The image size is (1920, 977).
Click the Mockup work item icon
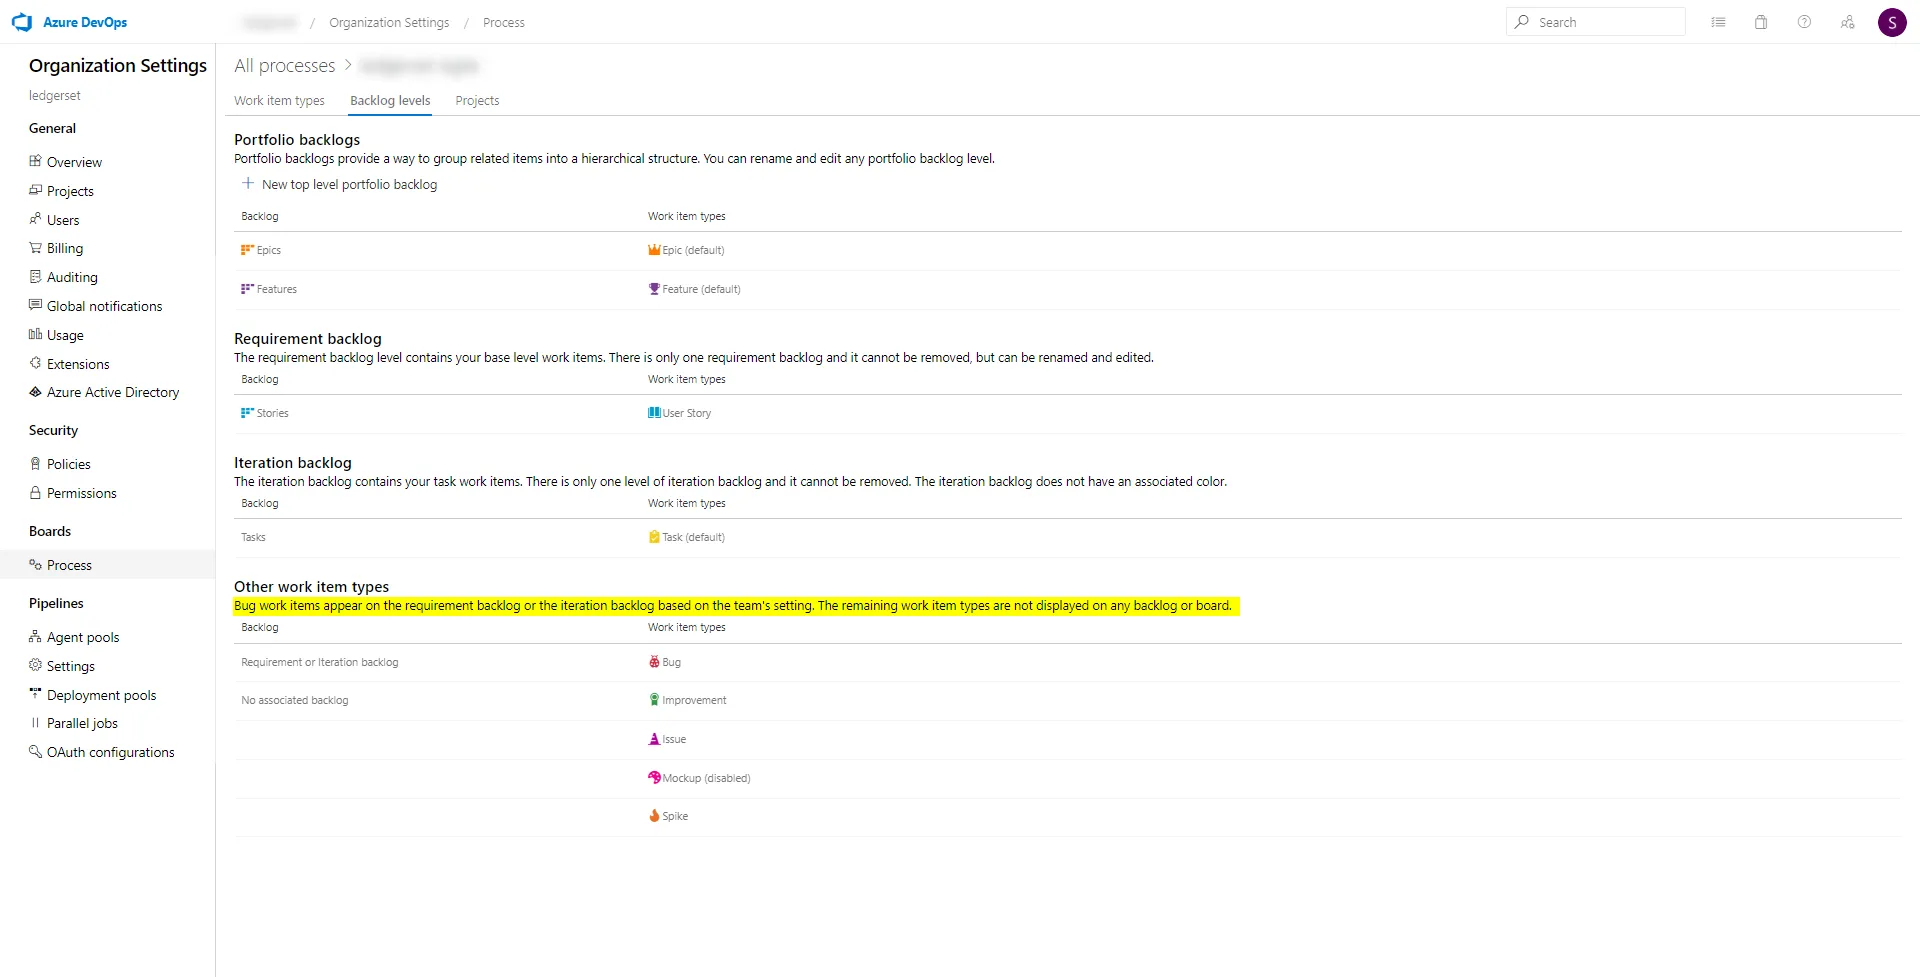[x=654, y=777]
